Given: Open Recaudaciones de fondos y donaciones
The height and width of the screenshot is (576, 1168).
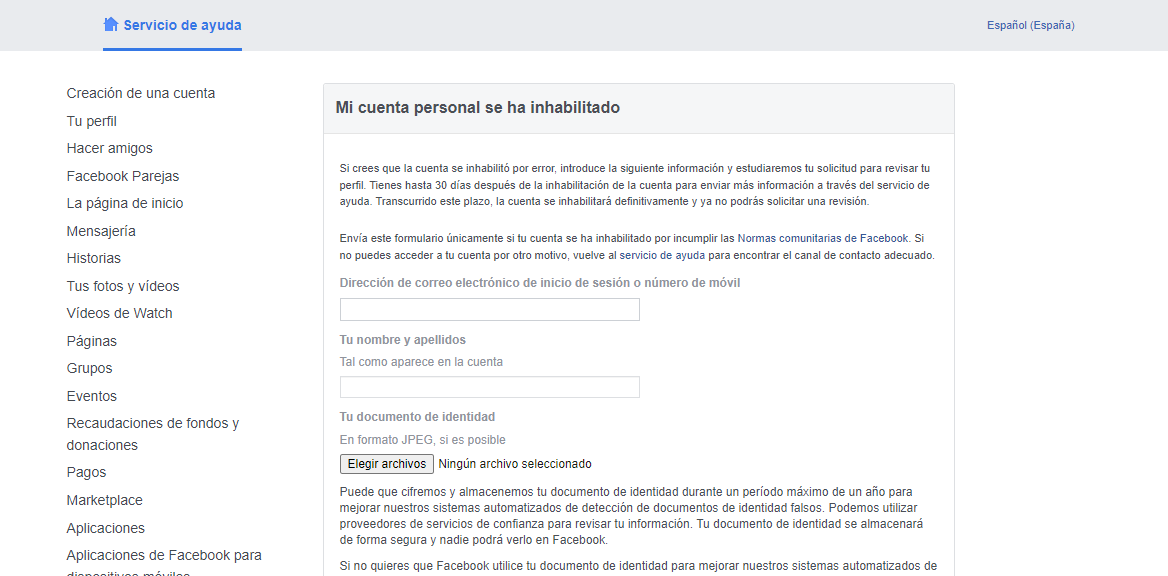Looking at the screenshot, I should pyautogui.click(x=153, y=434).
